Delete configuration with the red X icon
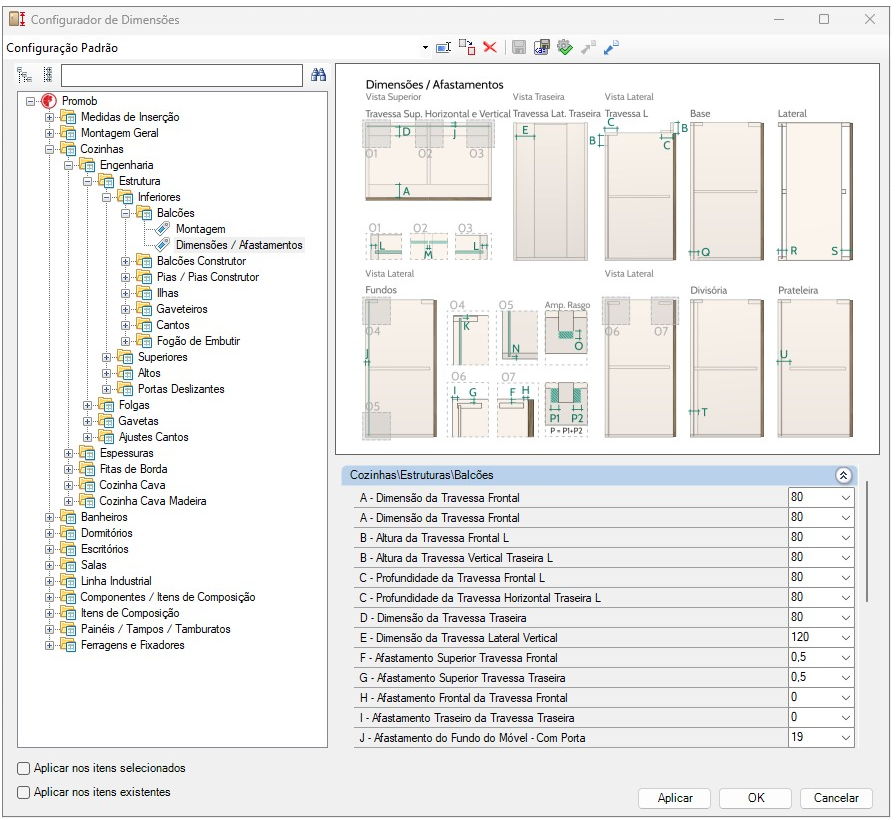This screenshot has height=820, width=896. point(490,47)
